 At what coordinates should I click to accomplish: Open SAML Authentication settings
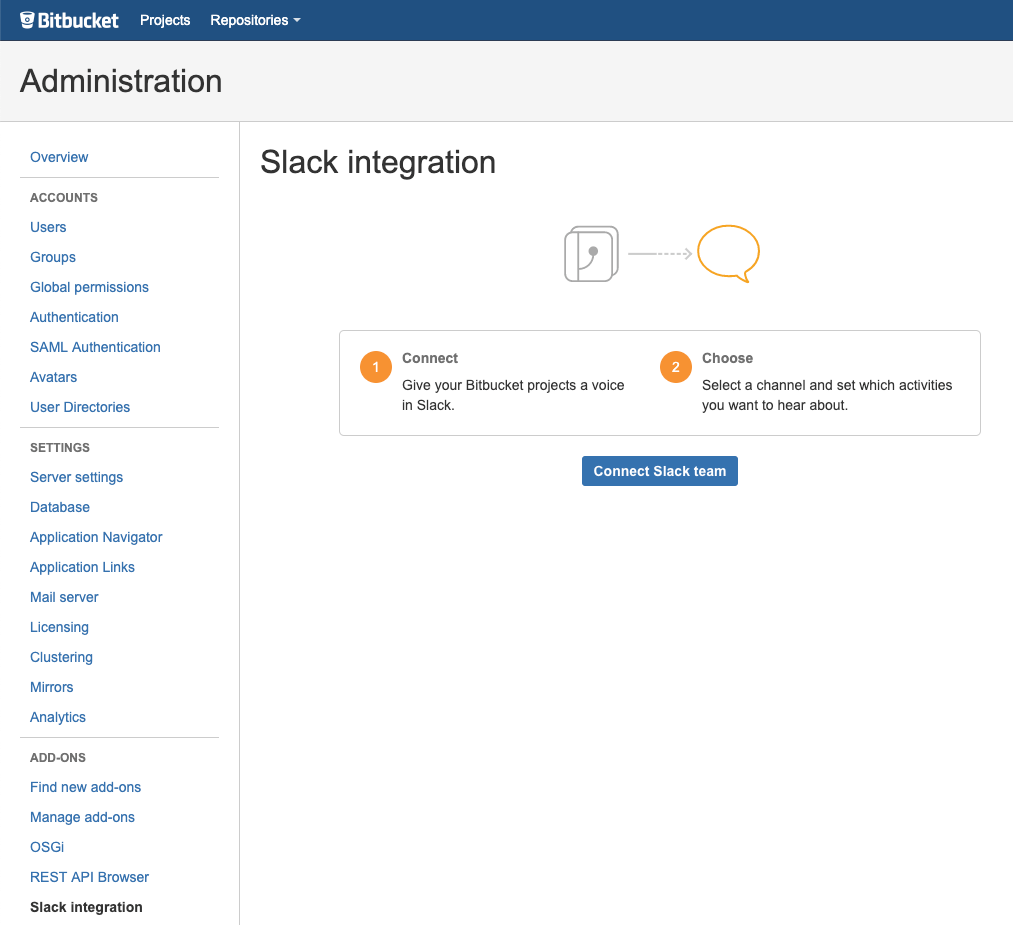click(x=95, y=348)
